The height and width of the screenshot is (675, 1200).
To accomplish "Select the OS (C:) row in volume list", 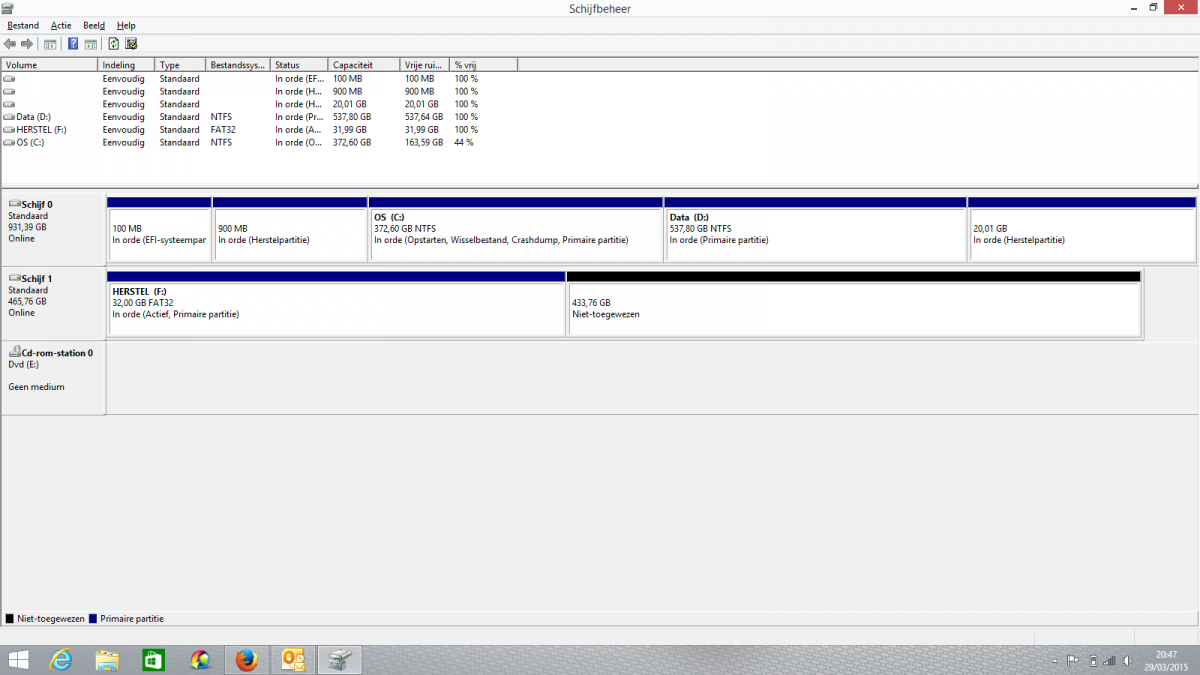I will click(x=260, y=143).
